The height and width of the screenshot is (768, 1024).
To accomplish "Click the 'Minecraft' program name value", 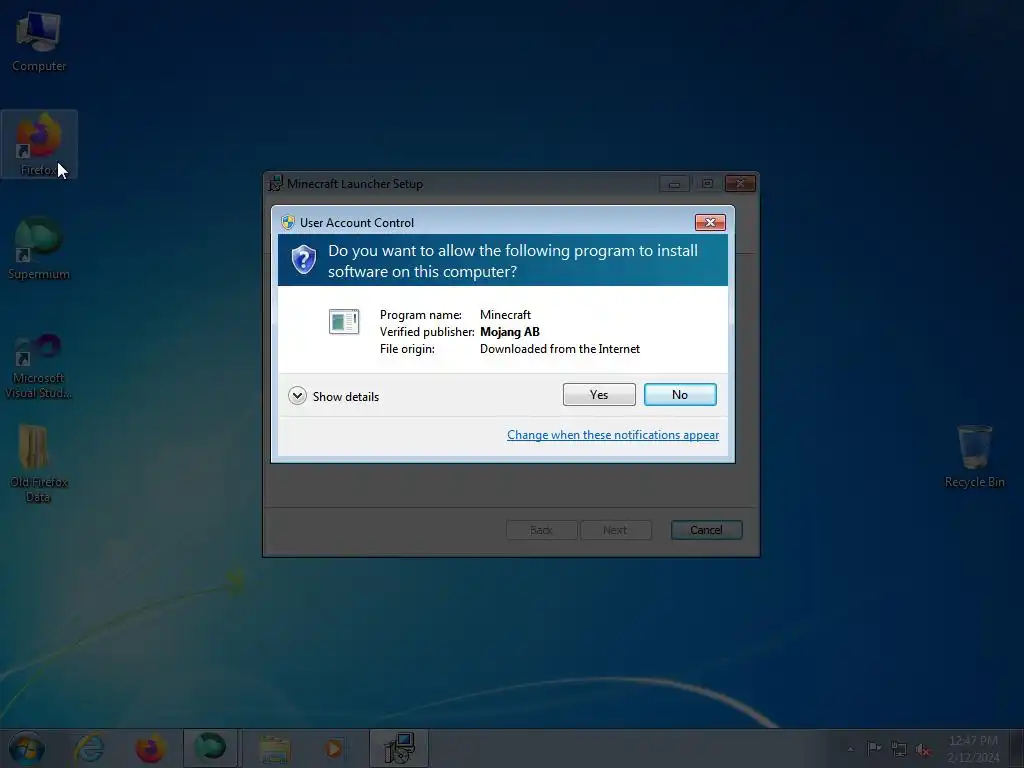I will [505, 315].
